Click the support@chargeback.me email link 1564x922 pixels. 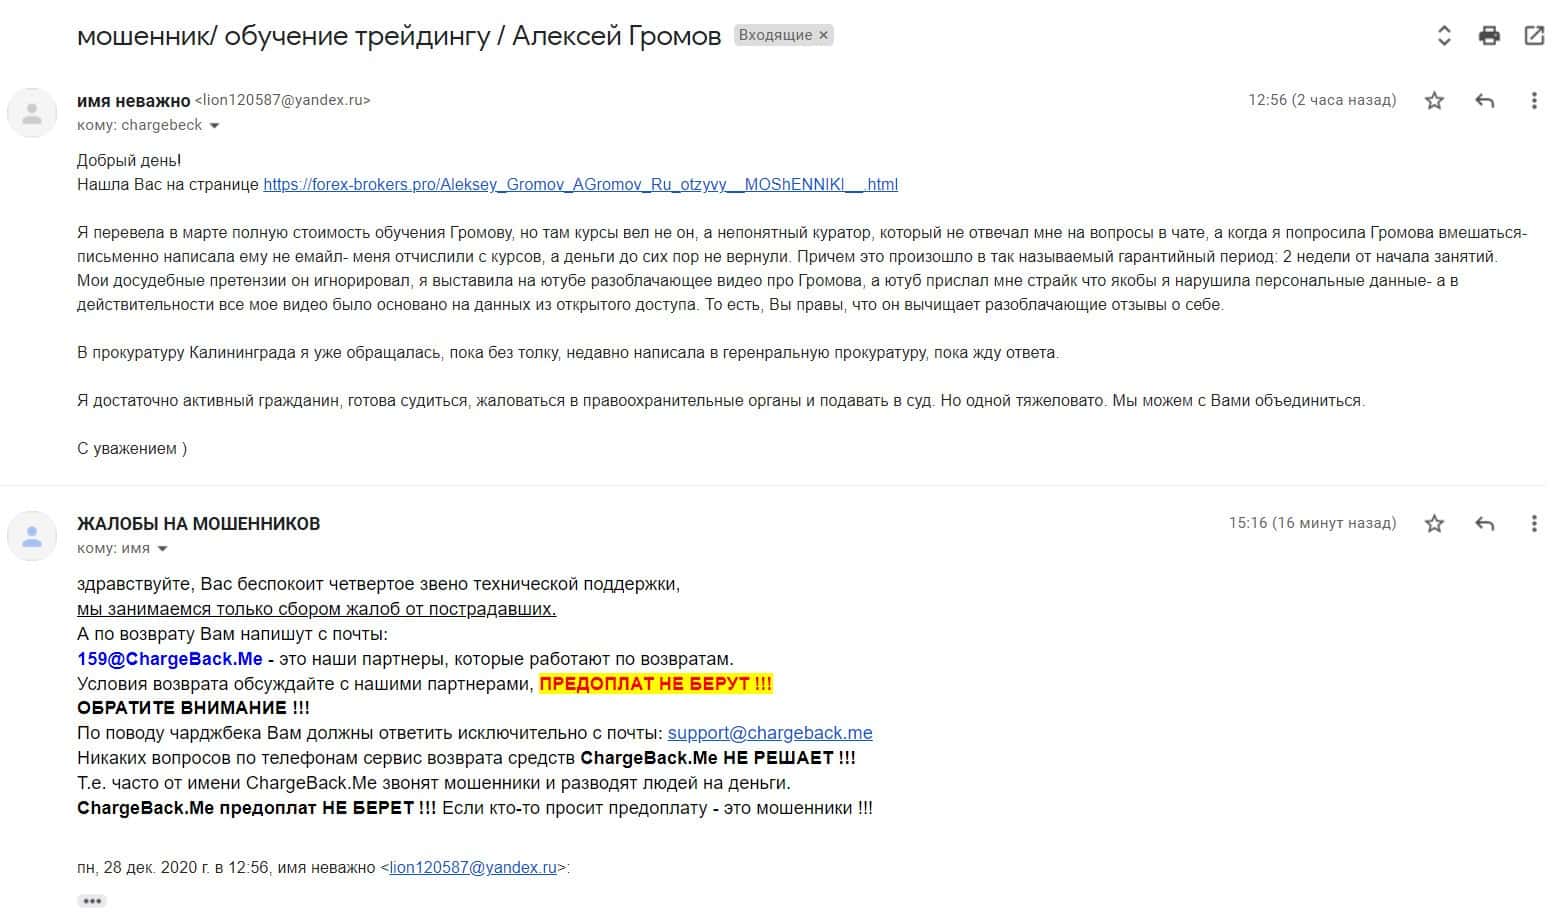(x=770, y=733)
